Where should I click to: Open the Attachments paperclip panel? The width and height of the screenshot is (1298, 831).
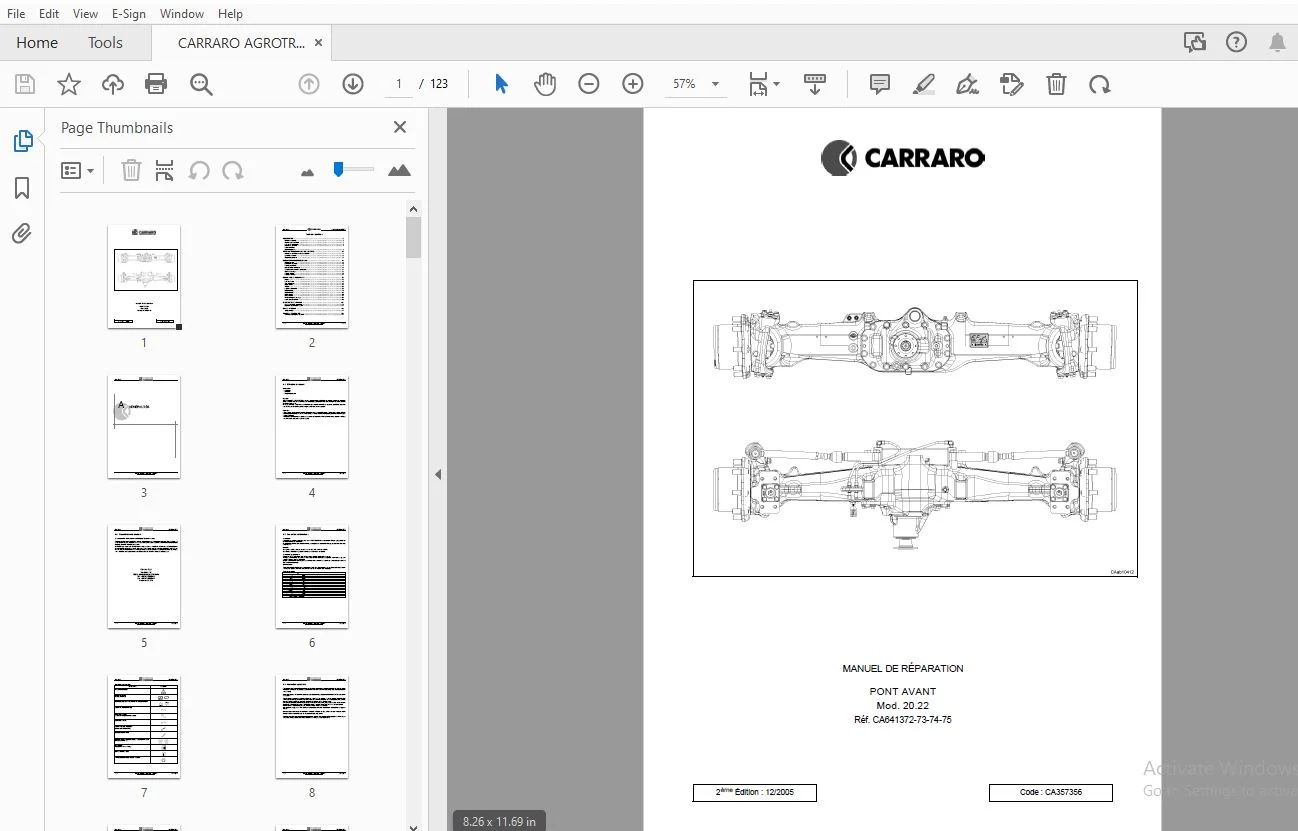click(22, 234)
